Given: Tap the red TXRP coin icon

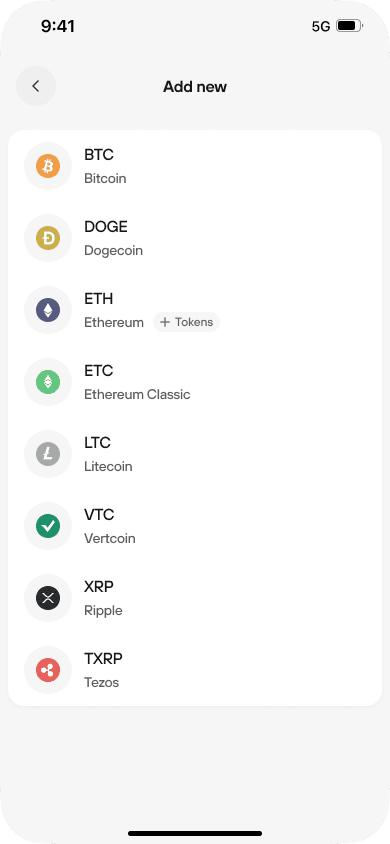Looking at the screenshot, I should tap(48, 670).
